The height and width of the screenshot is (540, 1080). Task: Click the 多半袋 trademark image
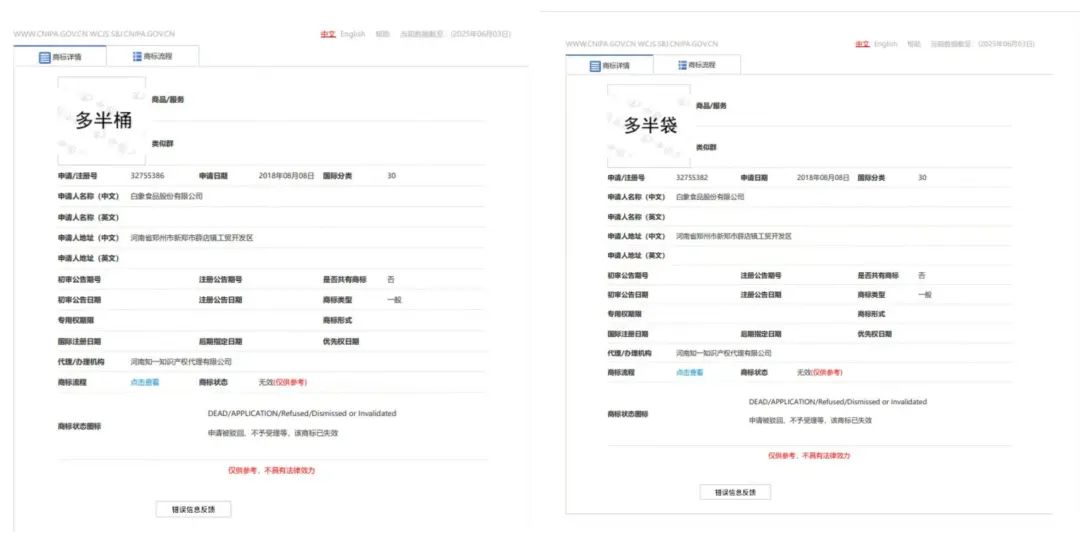(x=649, y=126)
